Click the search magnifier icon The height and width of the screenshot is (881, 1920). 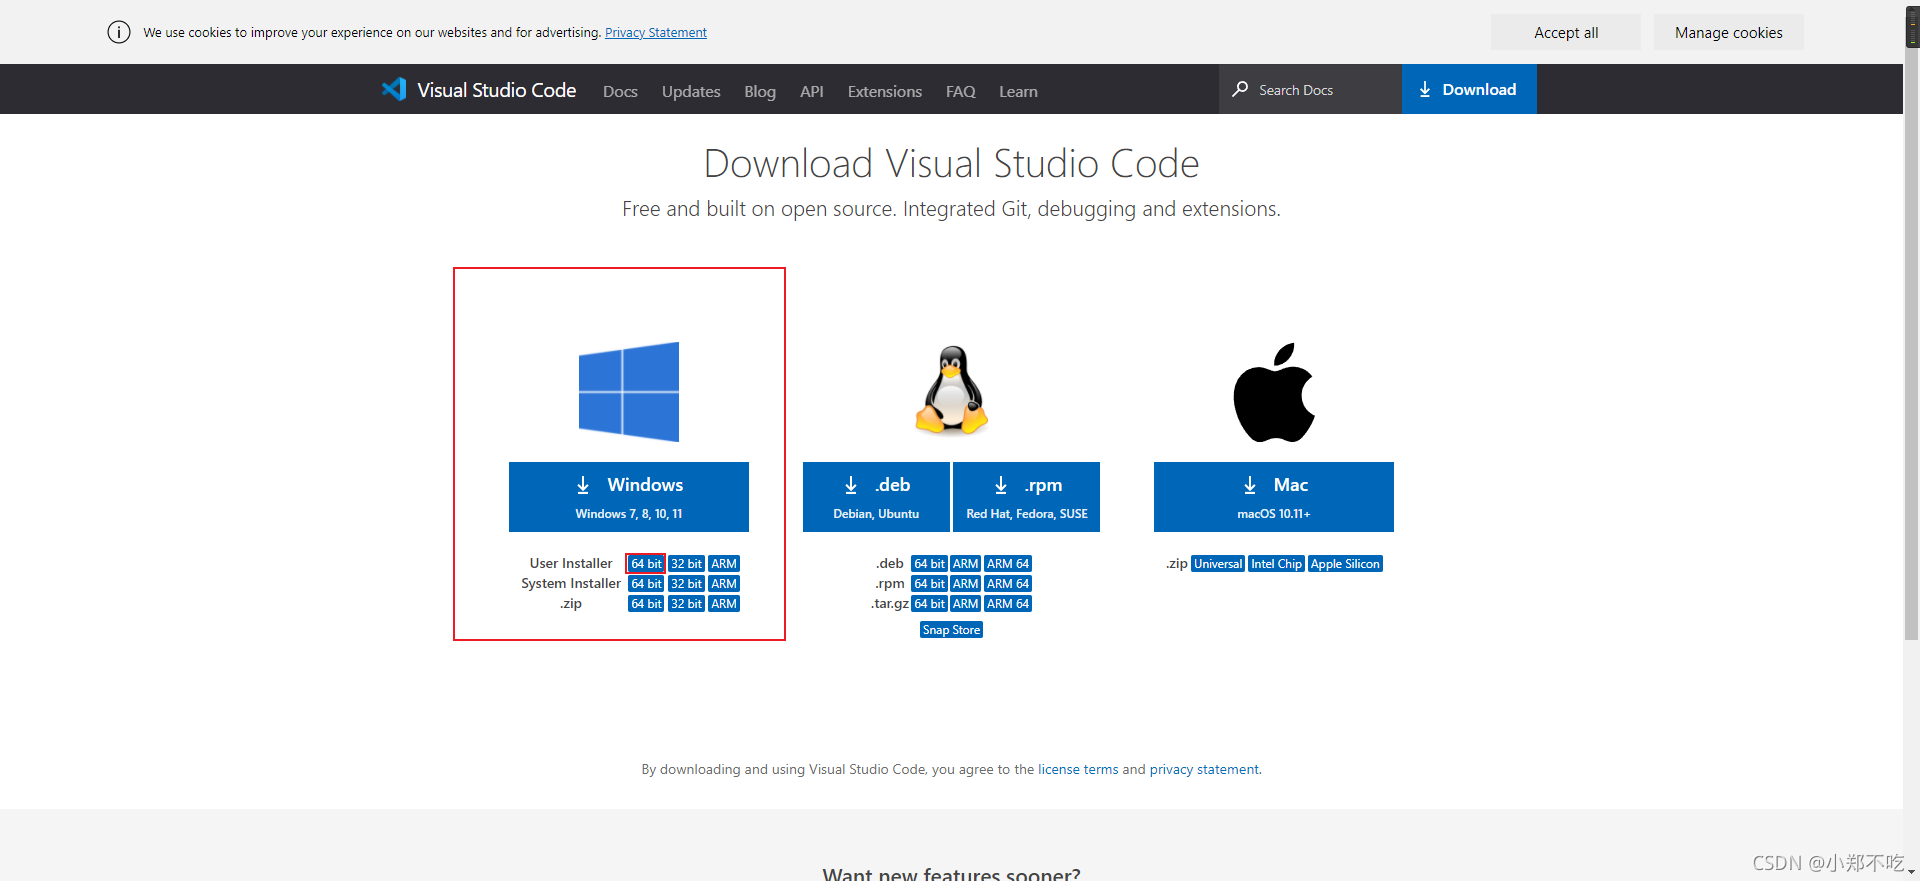pos(1240,89)
